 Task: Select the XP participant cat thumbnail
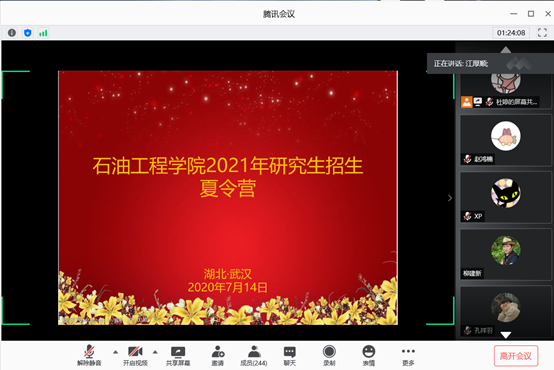coord(506,197)
